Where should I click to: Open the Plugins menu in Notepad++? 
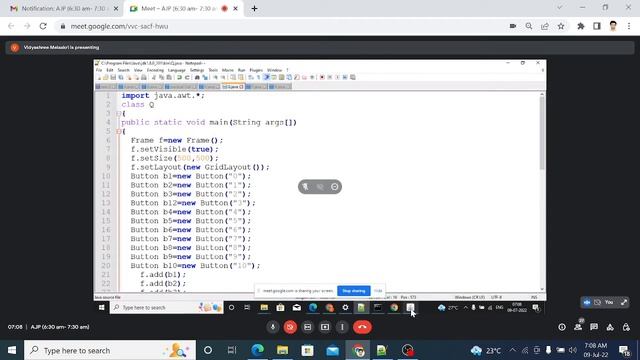pos(256,70)
